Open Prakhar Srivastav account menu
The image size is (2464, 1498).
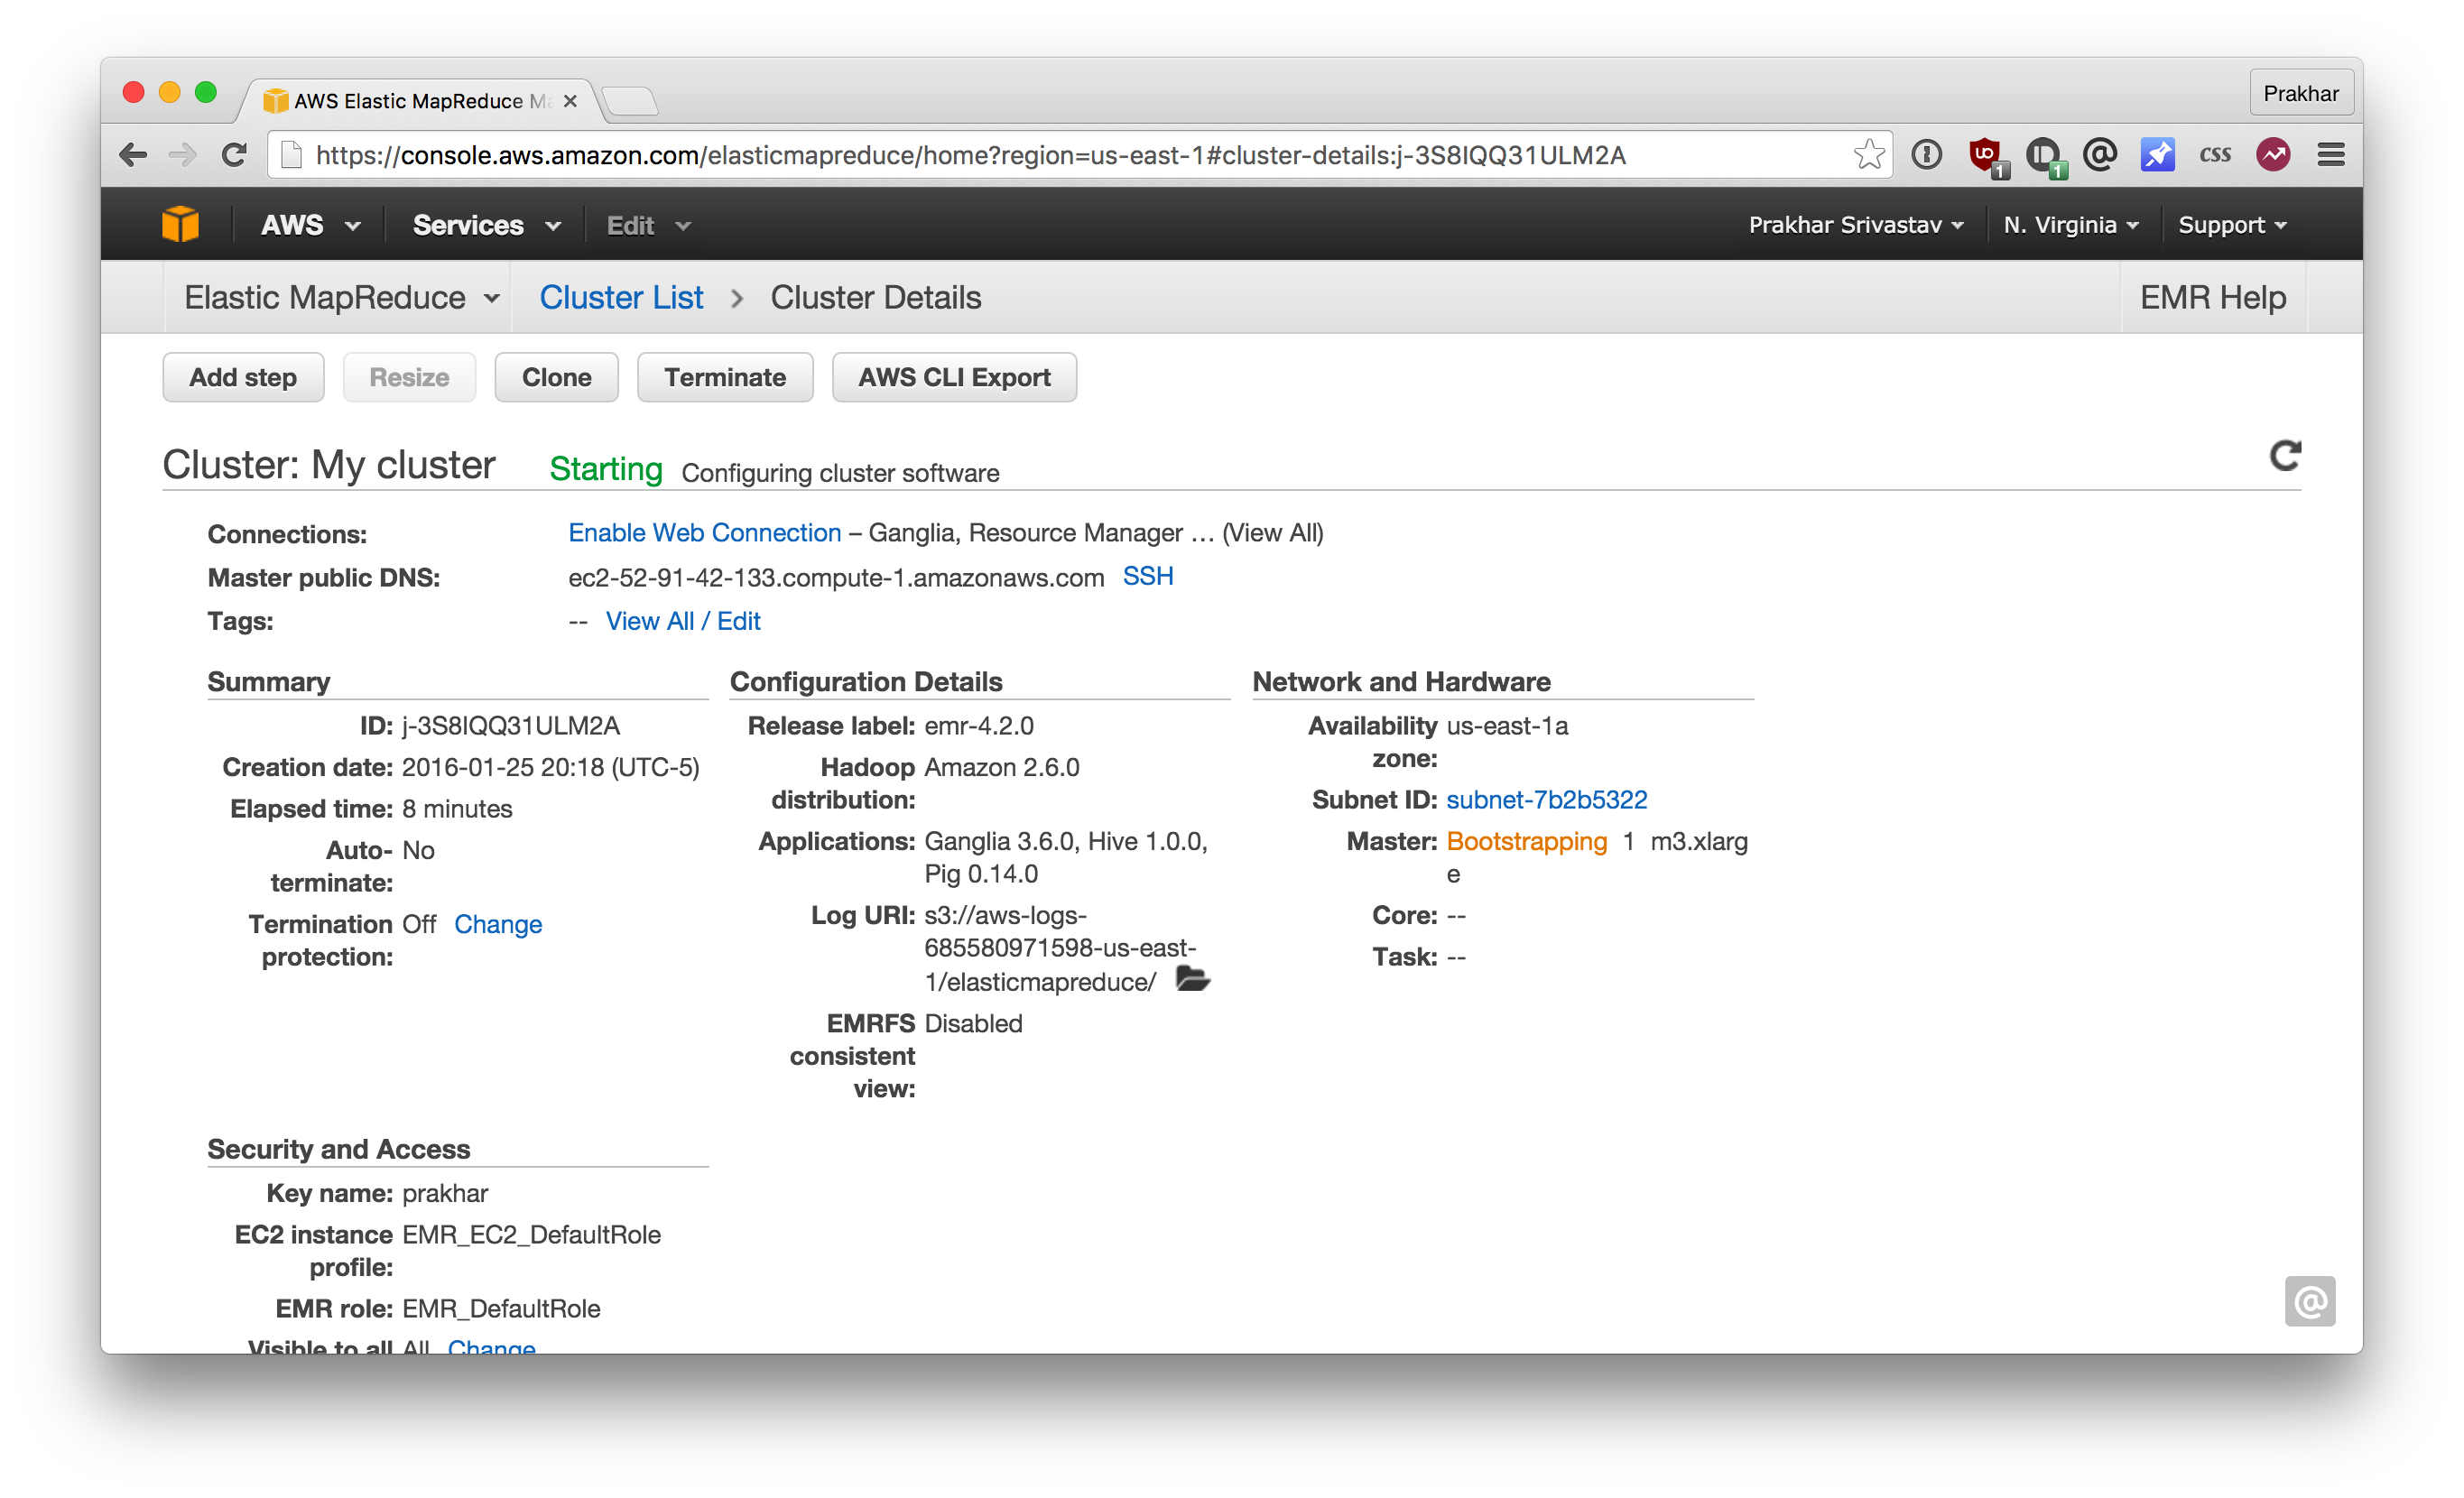tap(1855, 225)
